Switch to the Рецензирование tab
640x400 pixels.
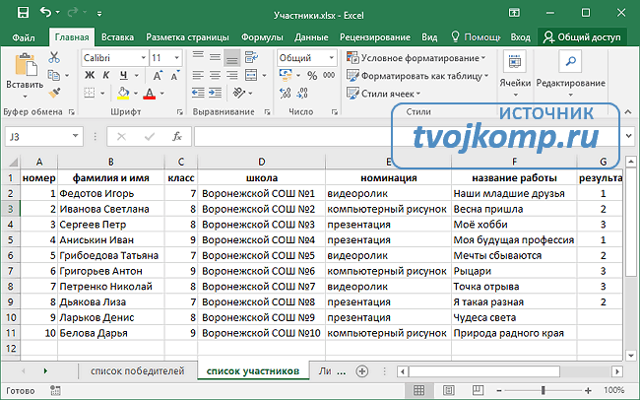coord(375,38)
